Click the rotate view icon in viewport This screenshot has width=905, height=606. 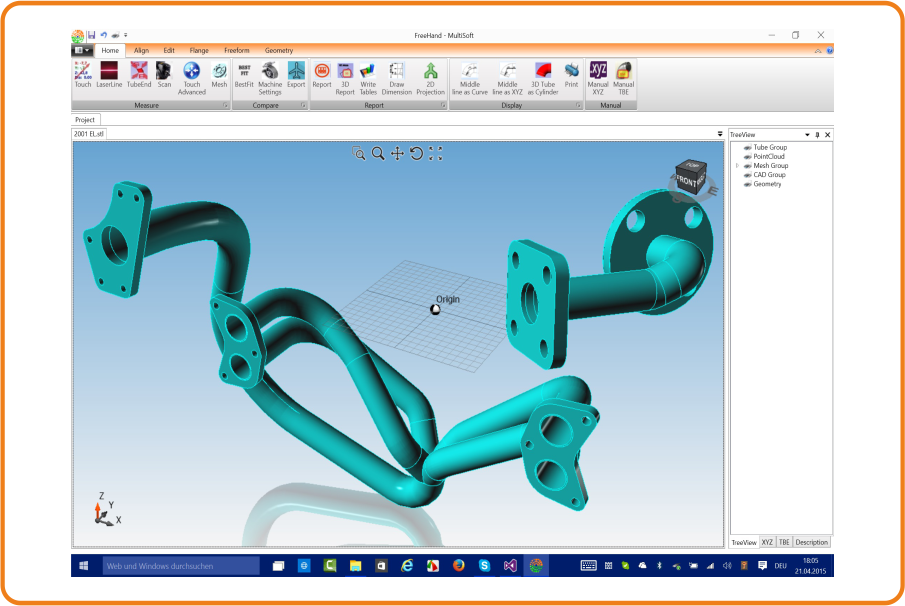416,153
